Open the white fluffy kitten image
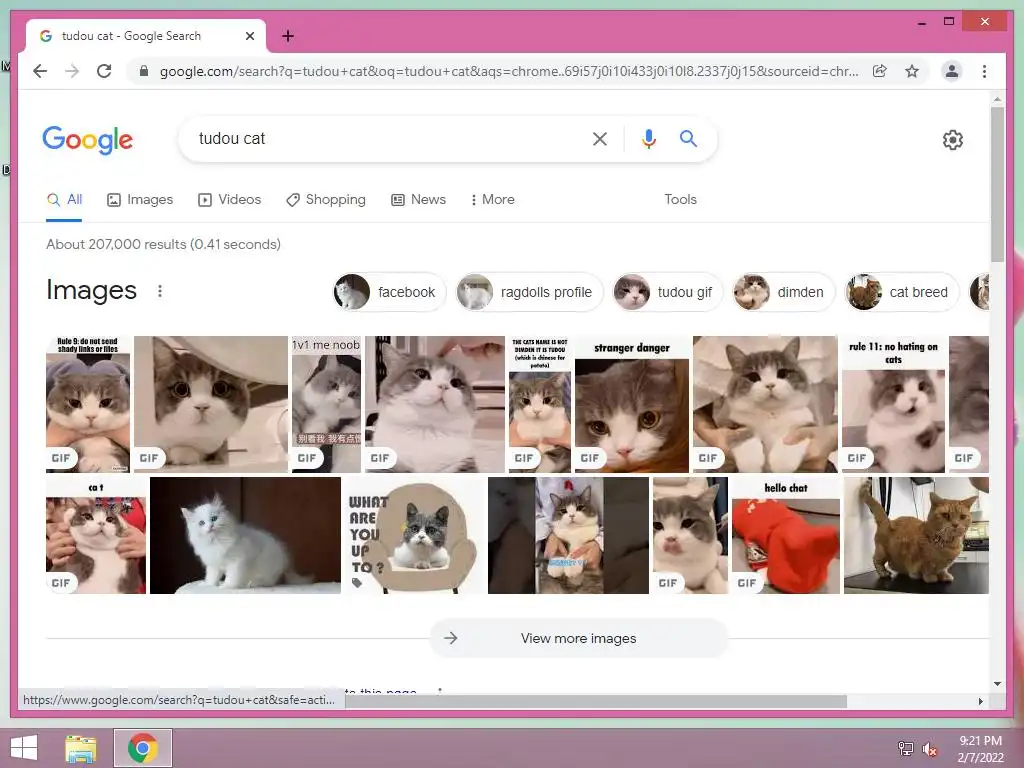 pyautogui.click(x=245, y=535)
